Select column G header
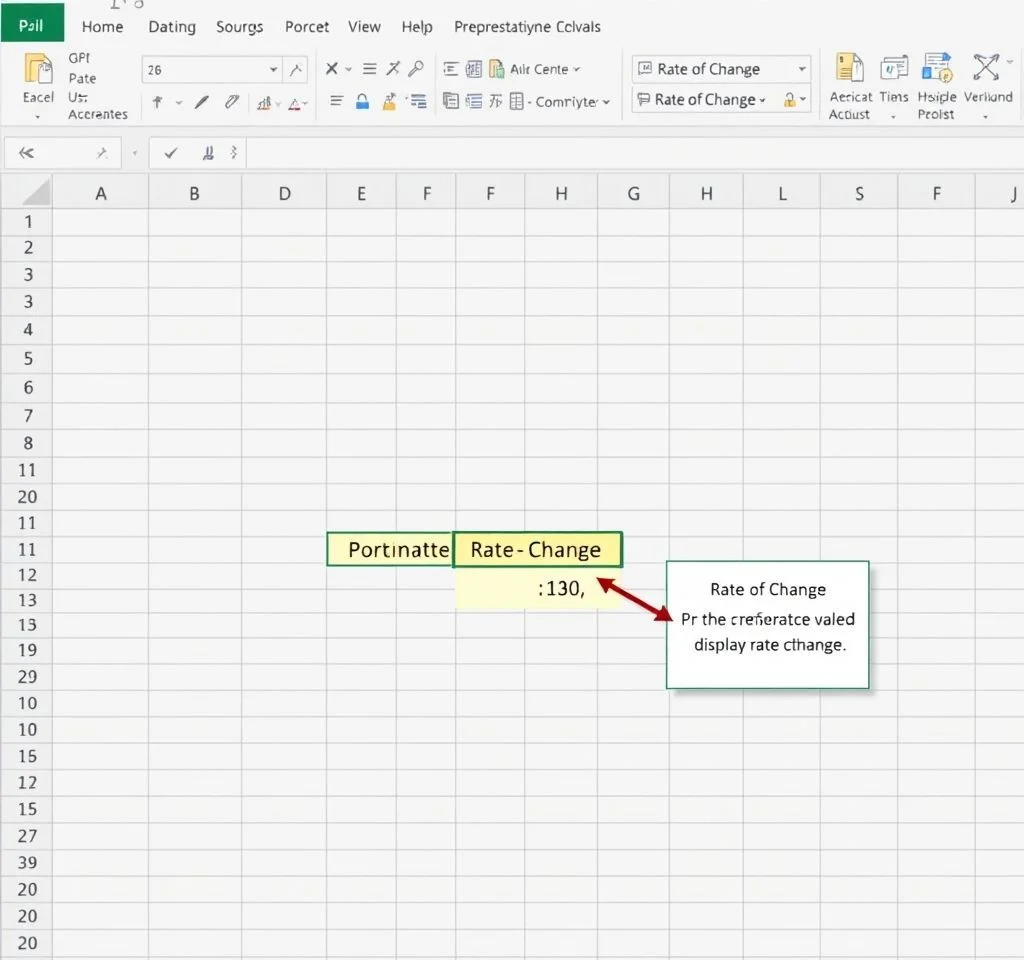 pos(633,193)
